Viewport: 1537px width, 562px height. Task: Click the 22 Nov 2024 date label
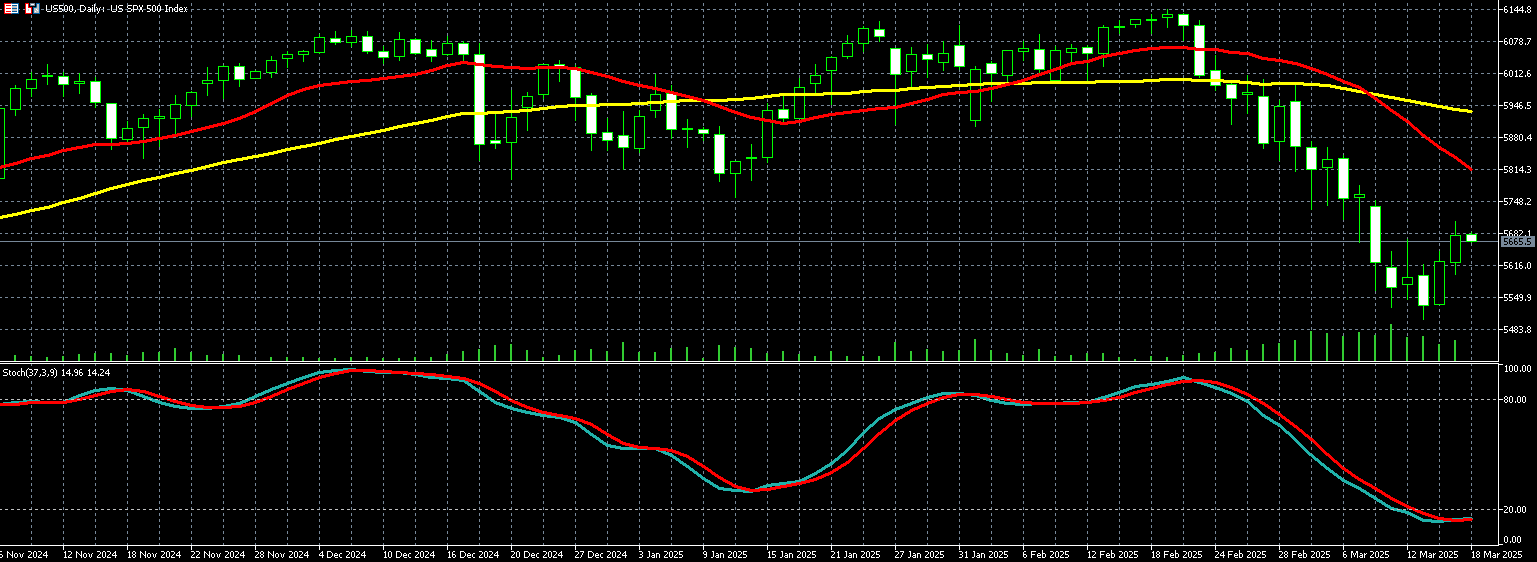pyautogui.click(x=217, y=554)
